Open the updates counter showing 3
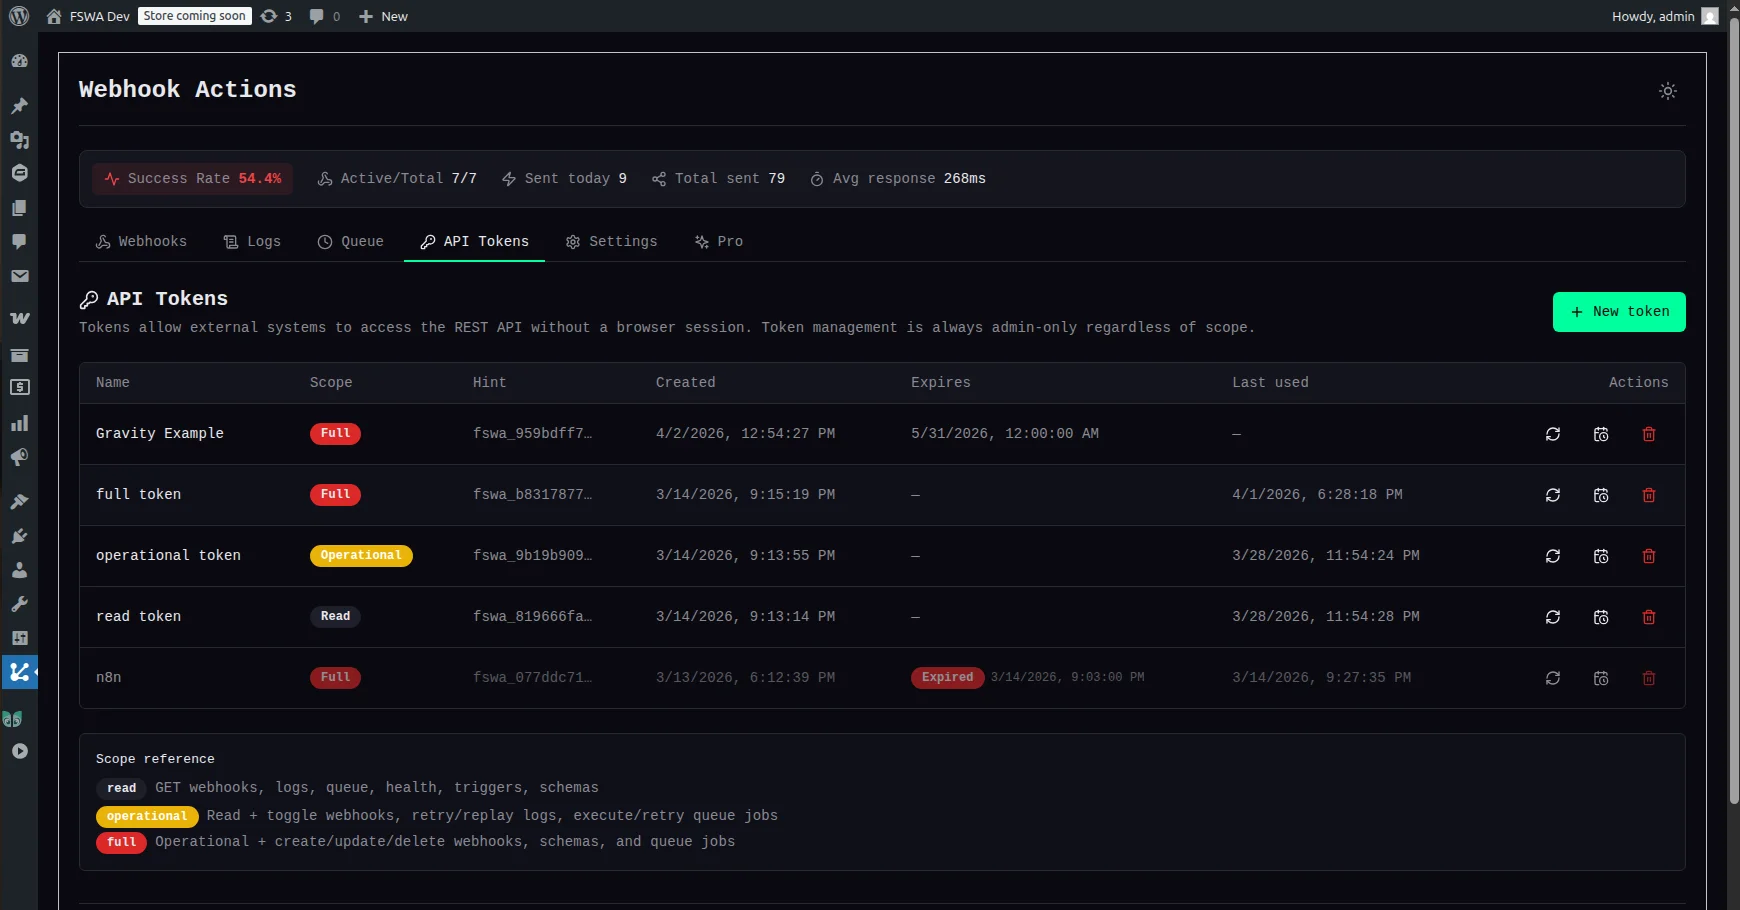The width and height of the screenshot is (1740, 910). coord(276,16)
